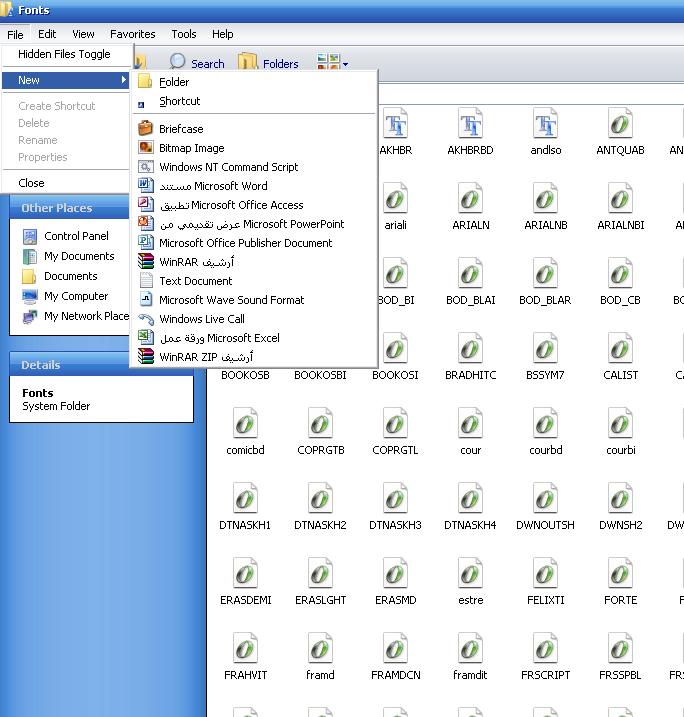Select the FORTE font file
Screen dimensions: 684x717
click(x=620, y=582)
